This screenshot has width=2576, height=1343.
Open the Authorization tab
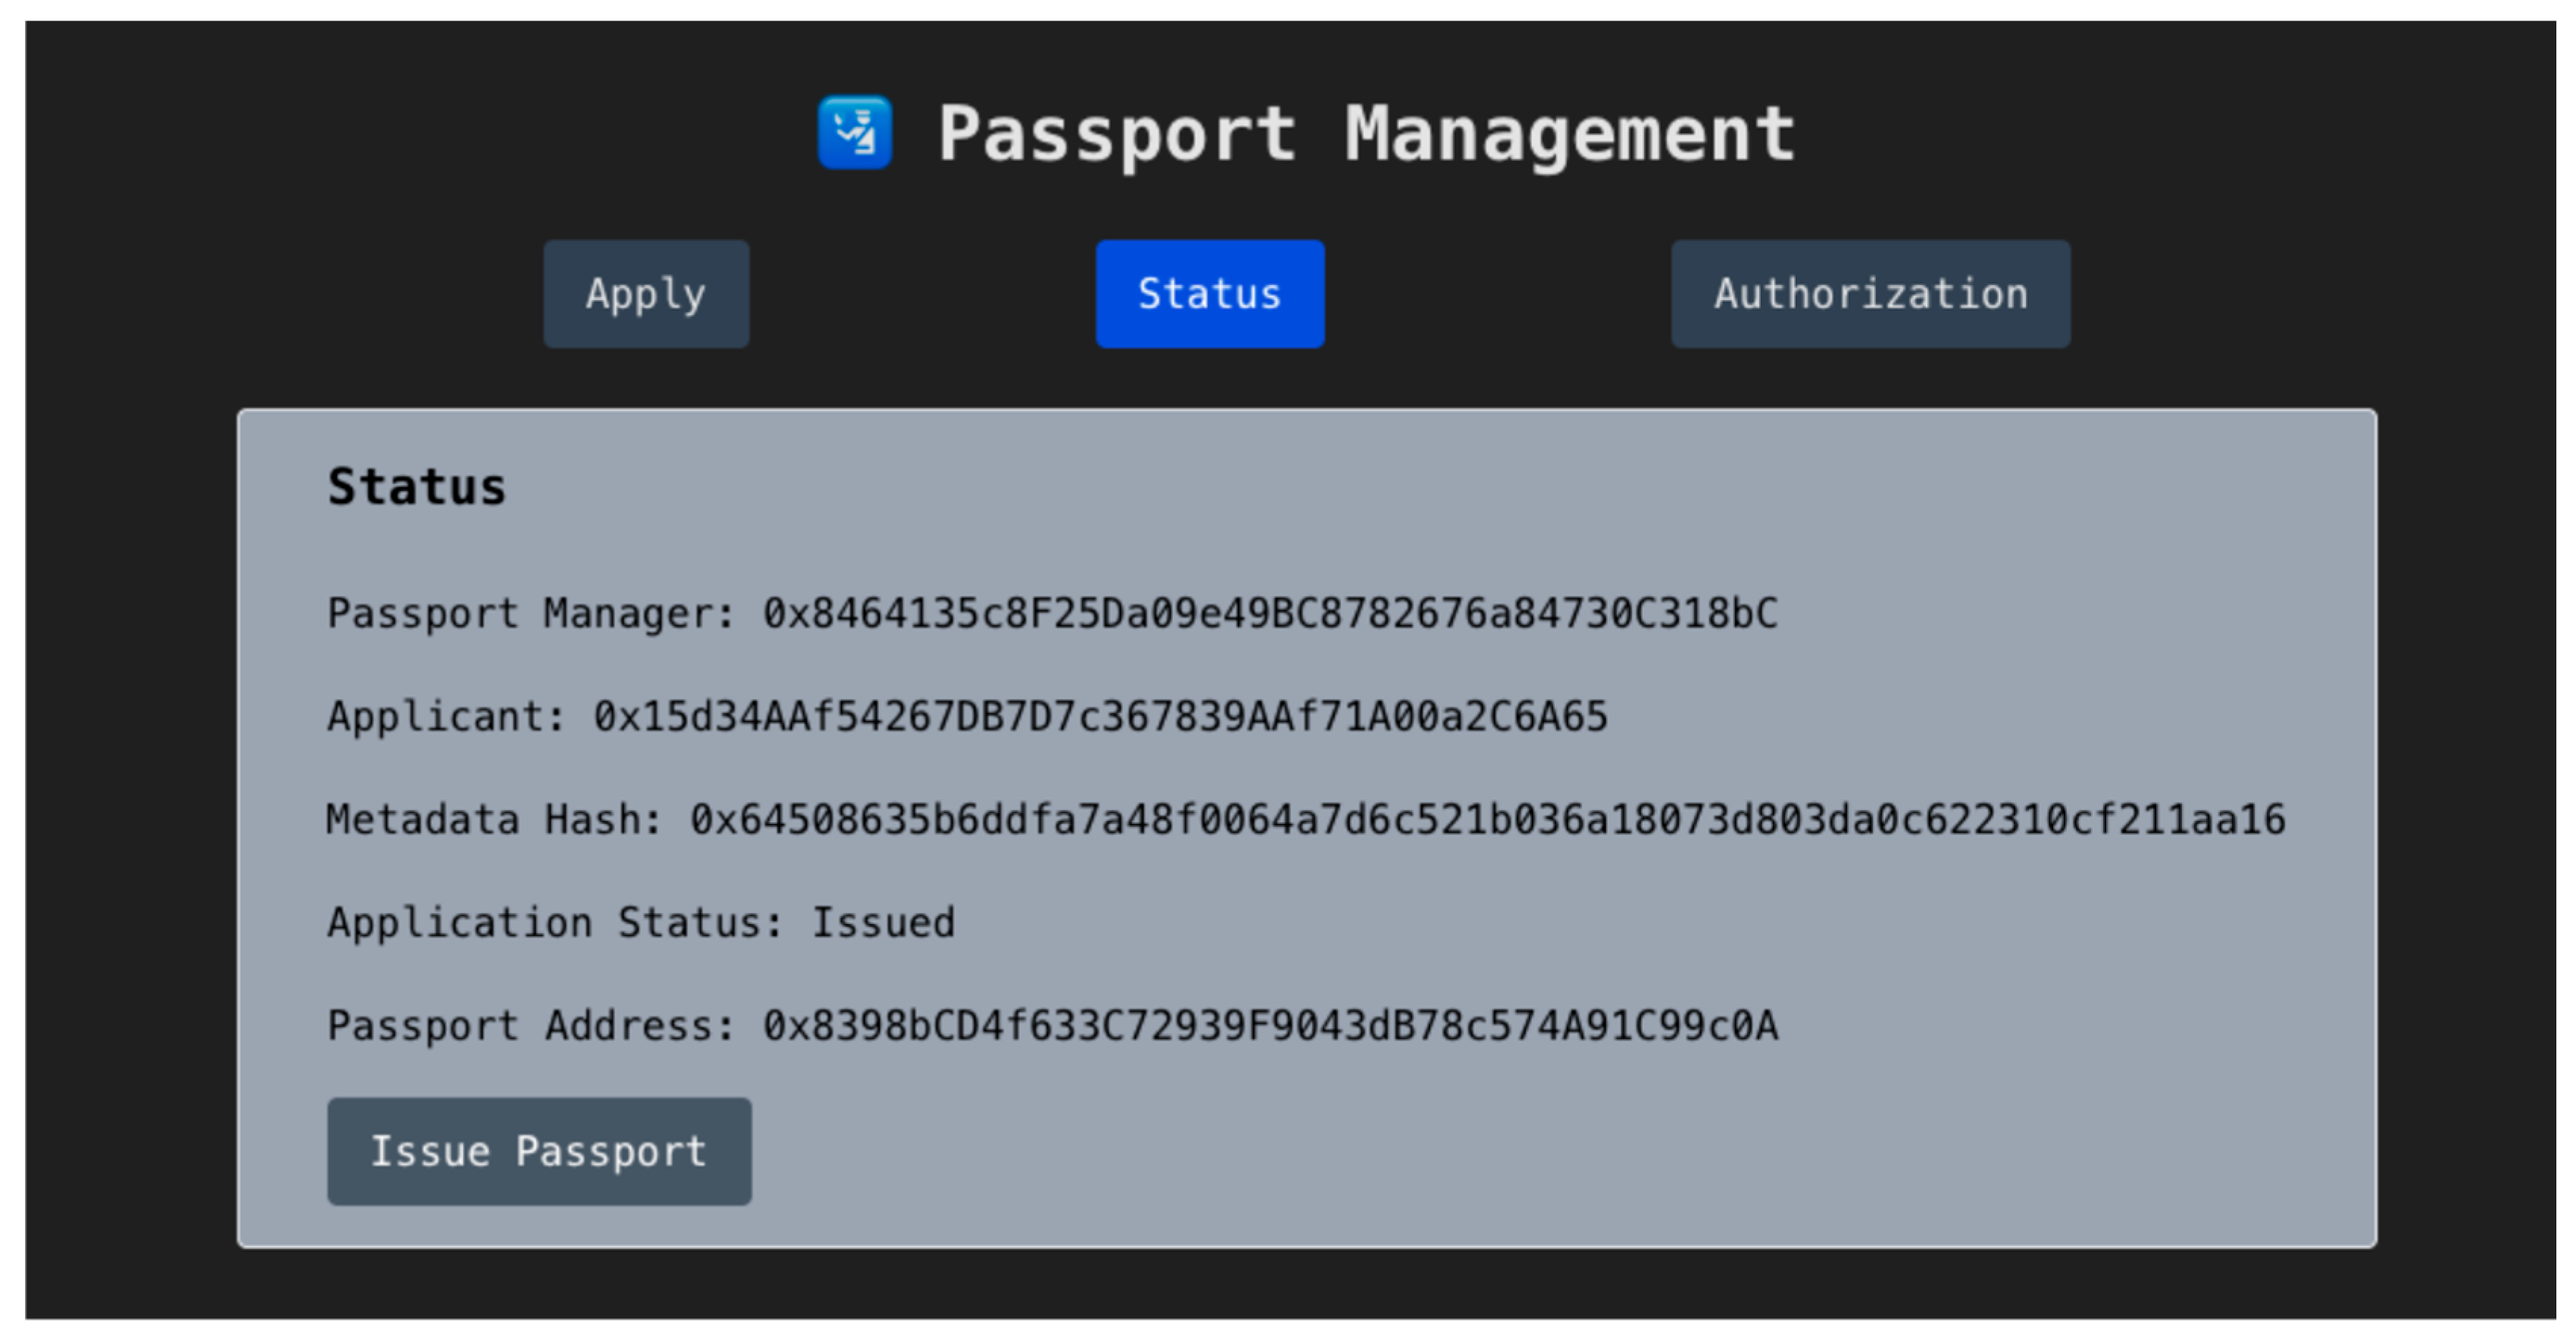click(x=1870, y=294)
